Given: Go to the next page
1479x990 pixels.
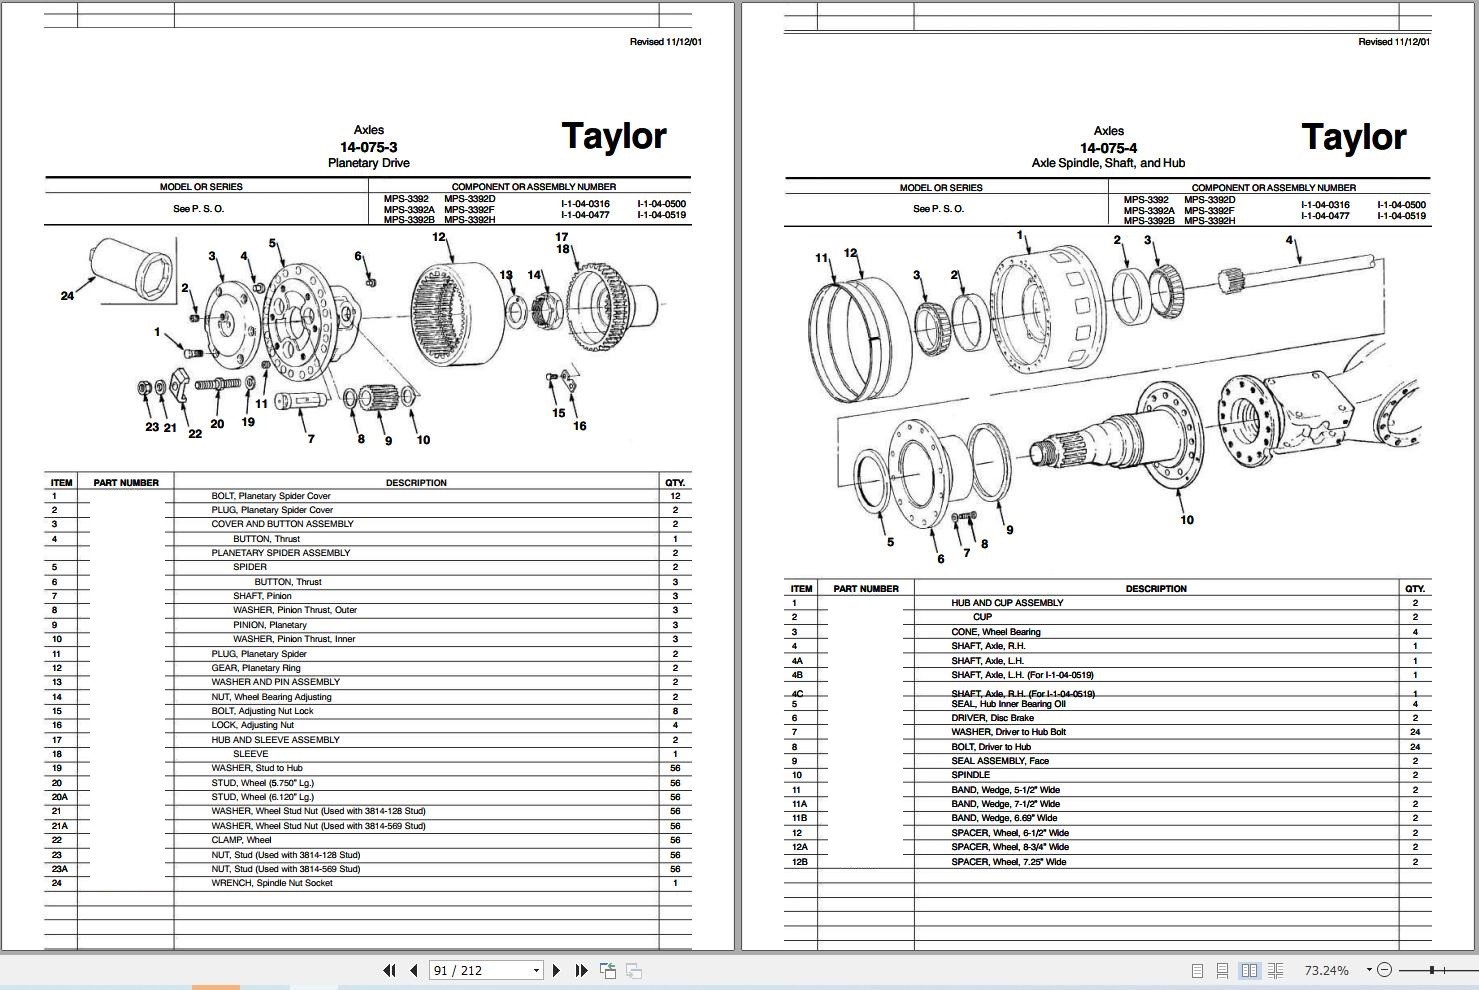Looking at the screenshot, I should (x=557, y=970).
